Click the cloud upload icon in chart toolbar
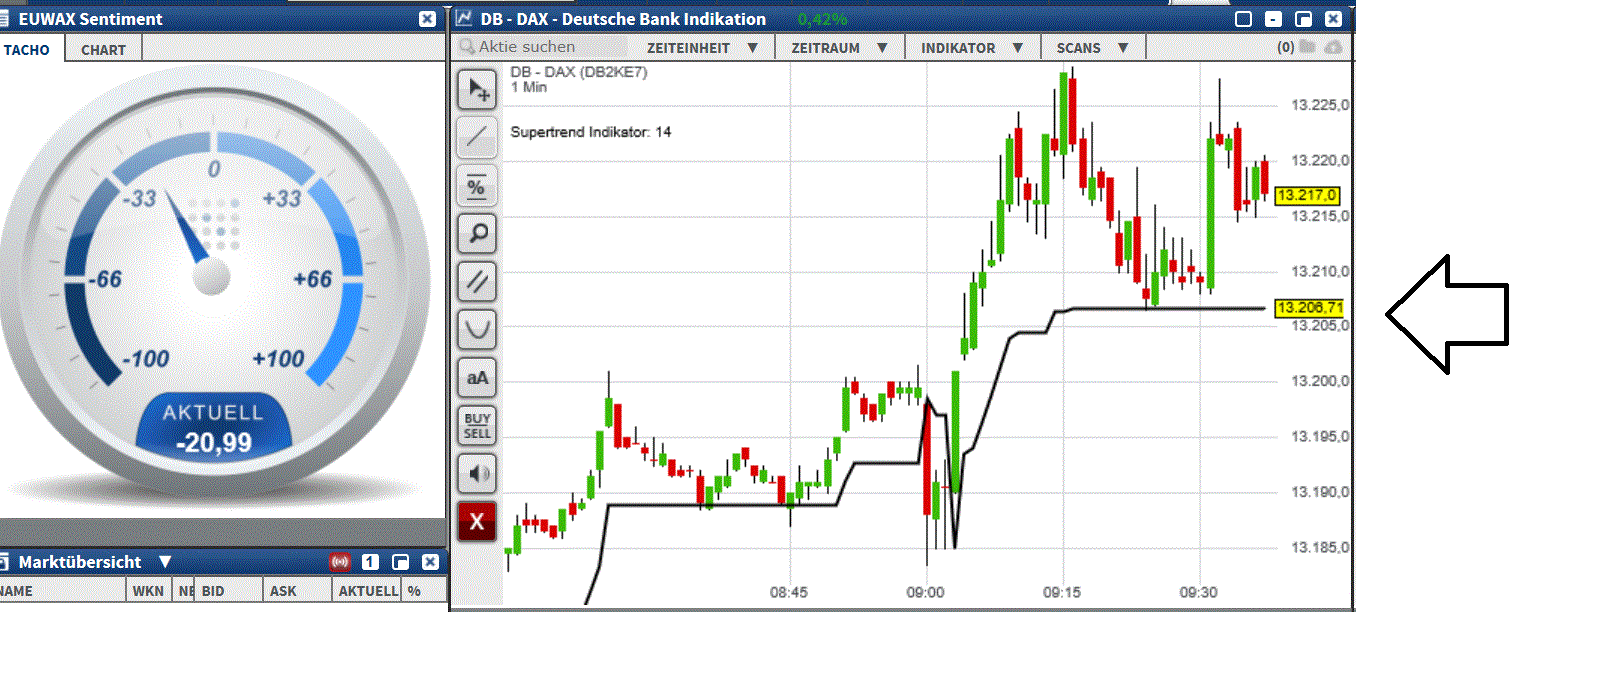Screen dimensions: 1607x684 click(x=1333, y=46)
